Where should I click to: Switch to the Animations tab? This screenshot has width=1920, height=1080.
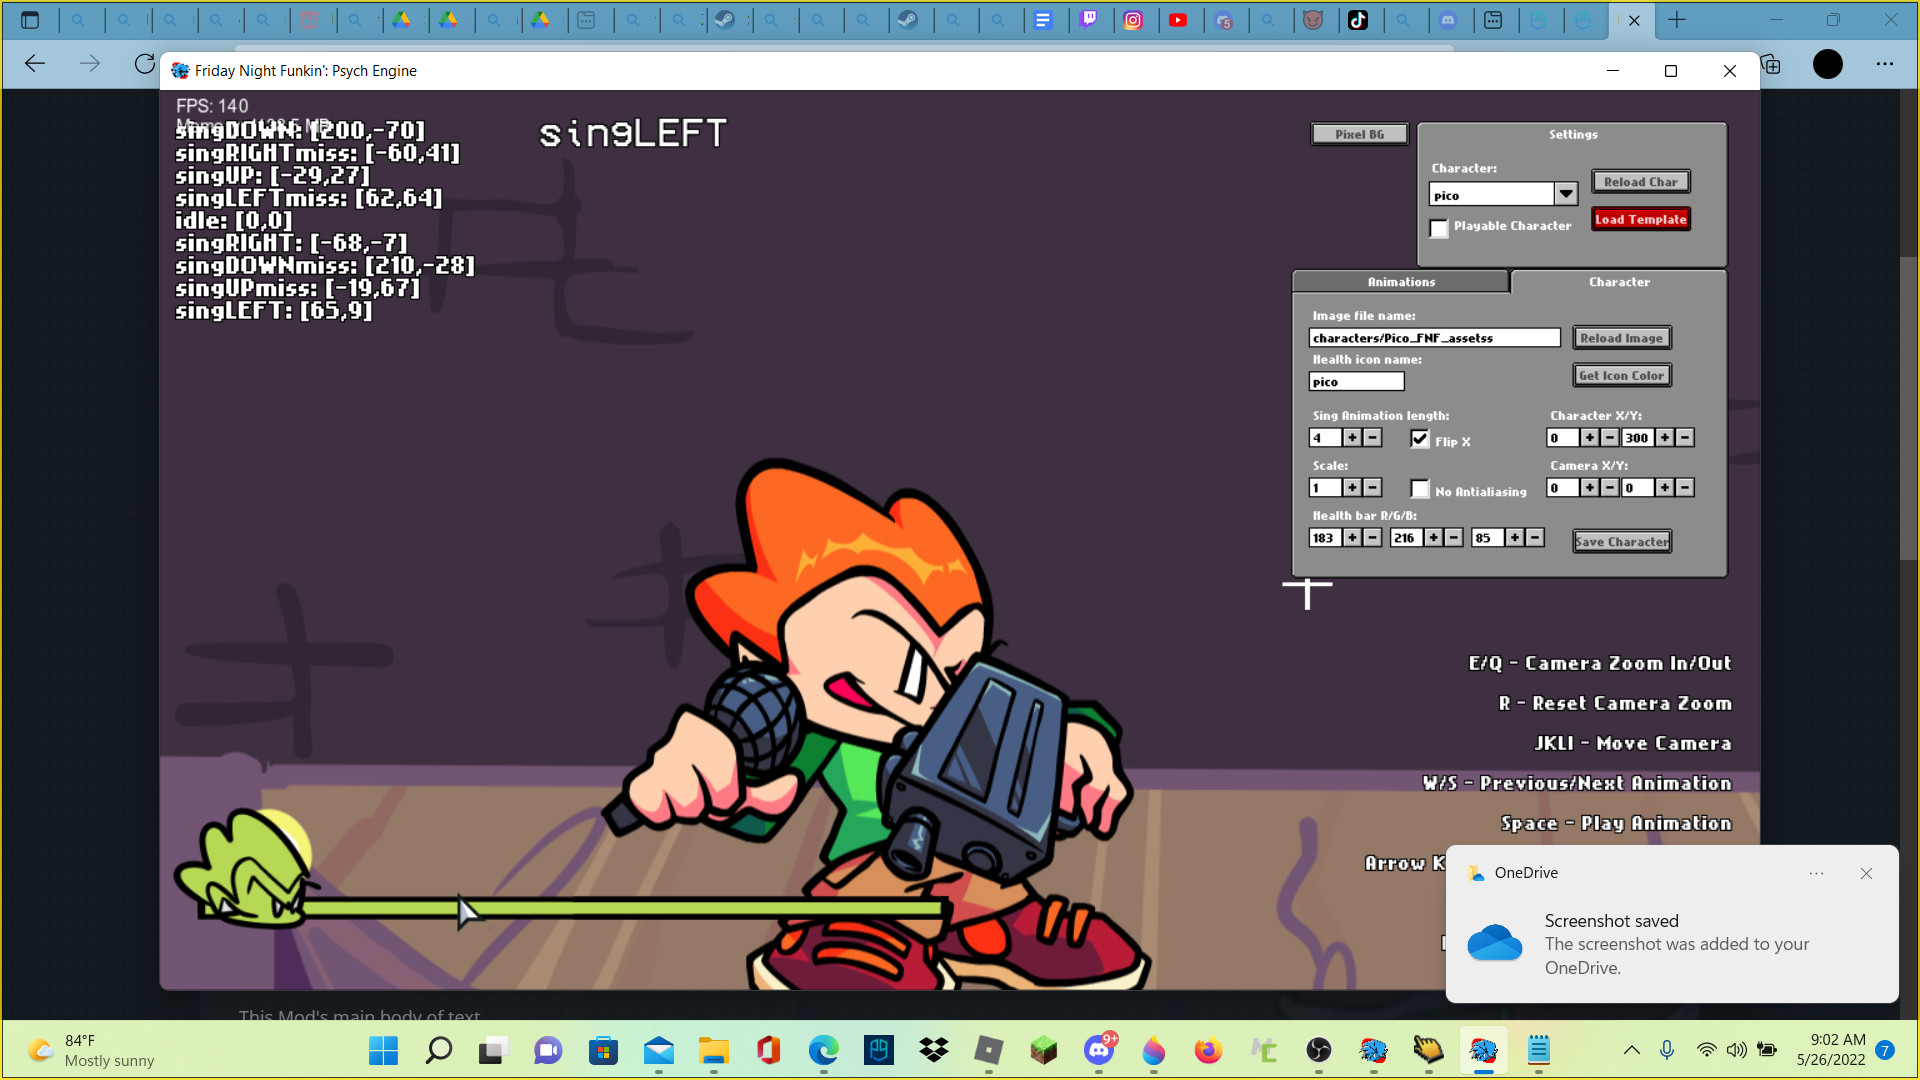tap(1400, 282)
